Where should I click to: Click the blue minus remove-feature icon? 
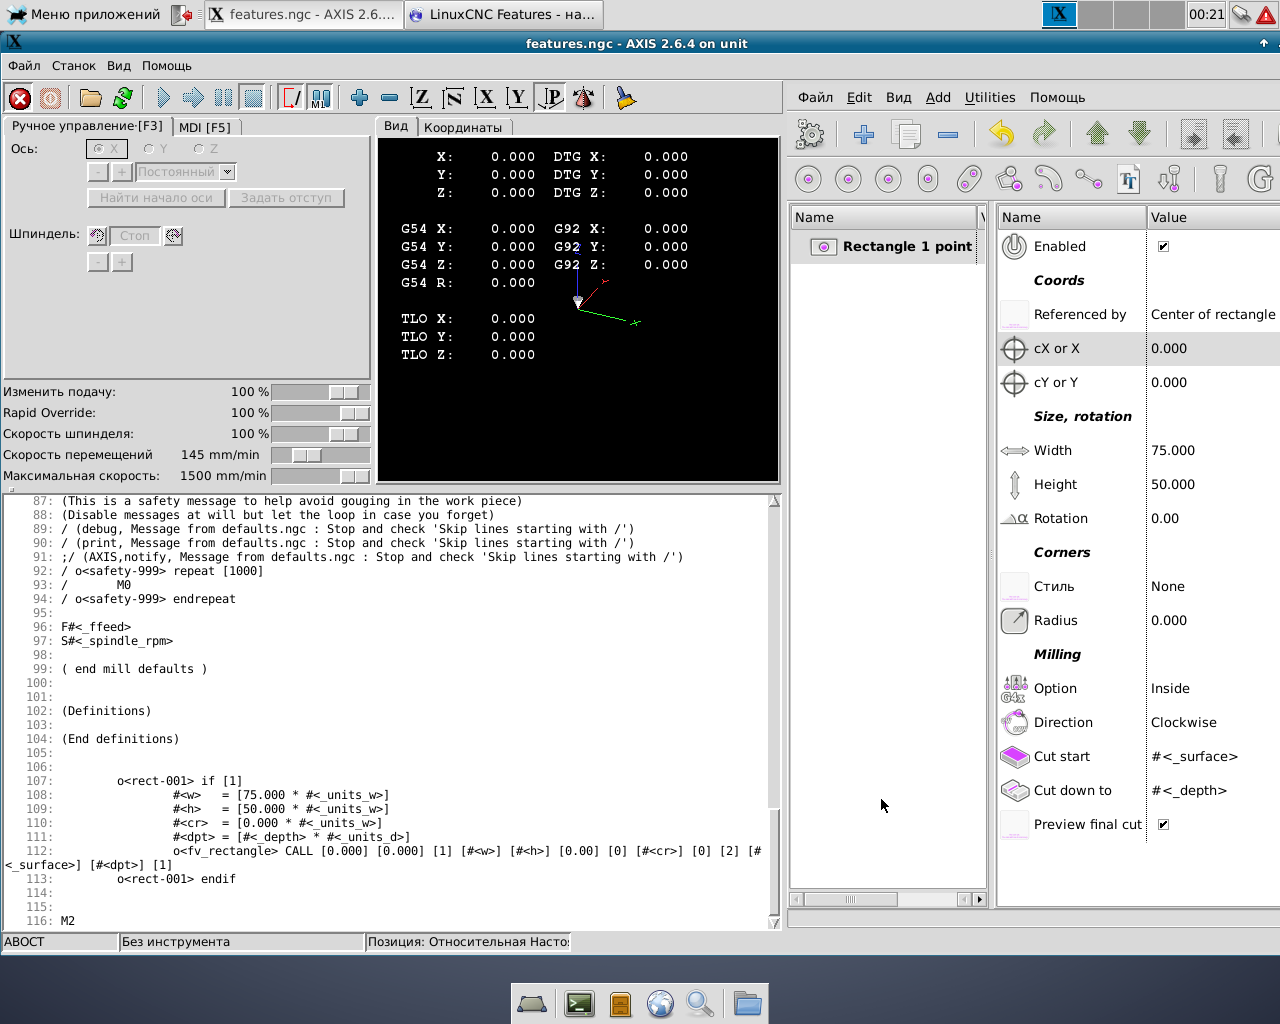(x=948, y=134)
